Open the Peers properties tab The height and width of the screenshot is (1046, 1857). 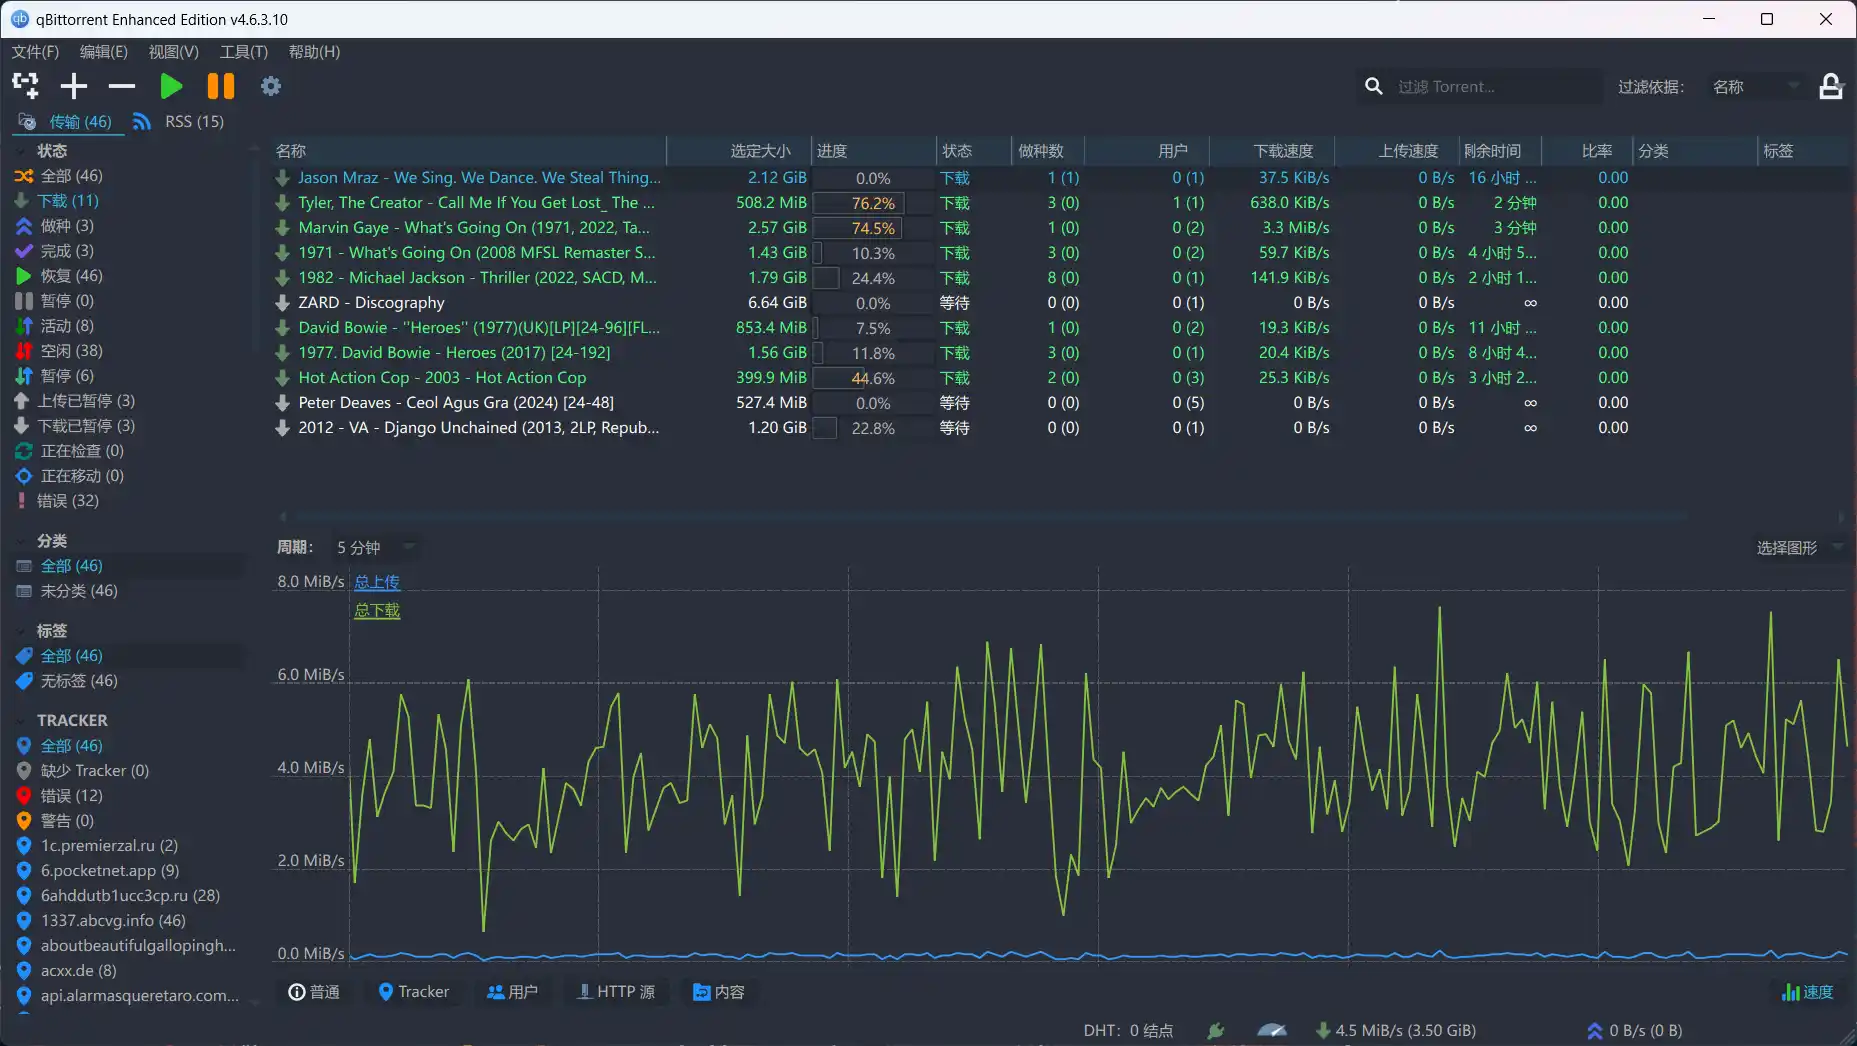pyautogui.click(x=512, y=992)
